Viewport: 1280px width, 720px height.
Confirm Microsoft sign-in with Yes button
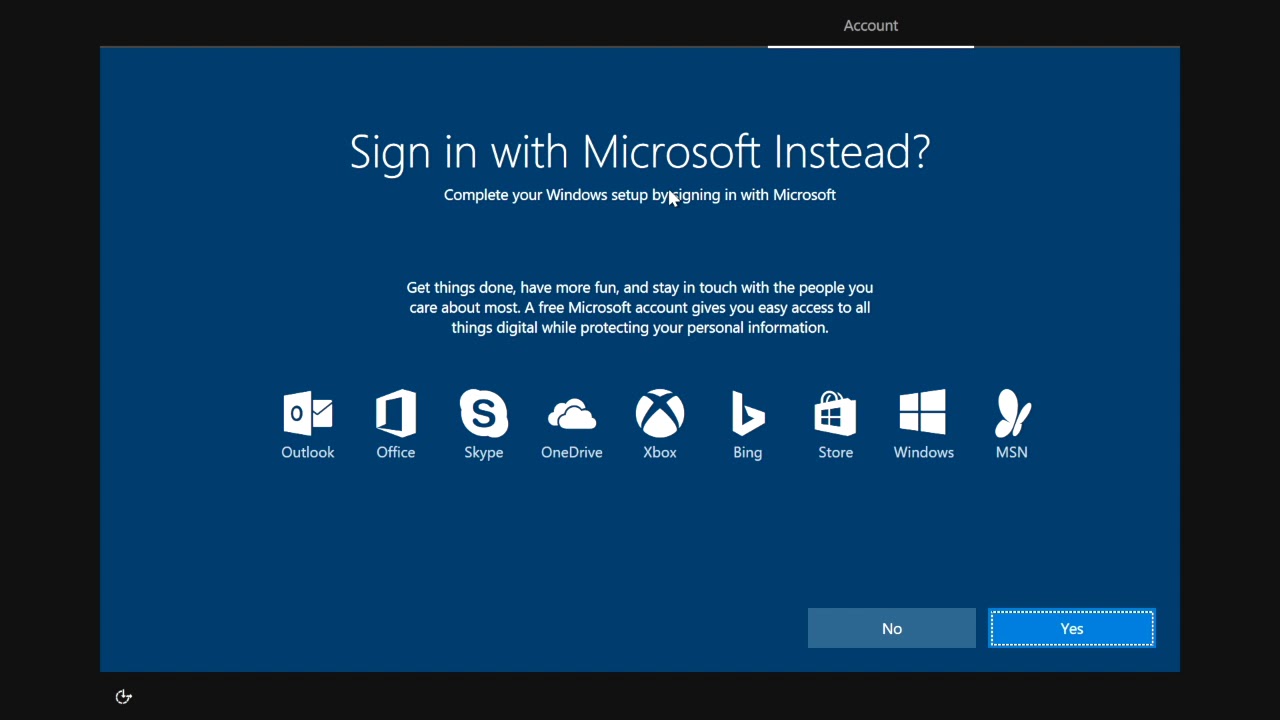tap(1072, 628)
